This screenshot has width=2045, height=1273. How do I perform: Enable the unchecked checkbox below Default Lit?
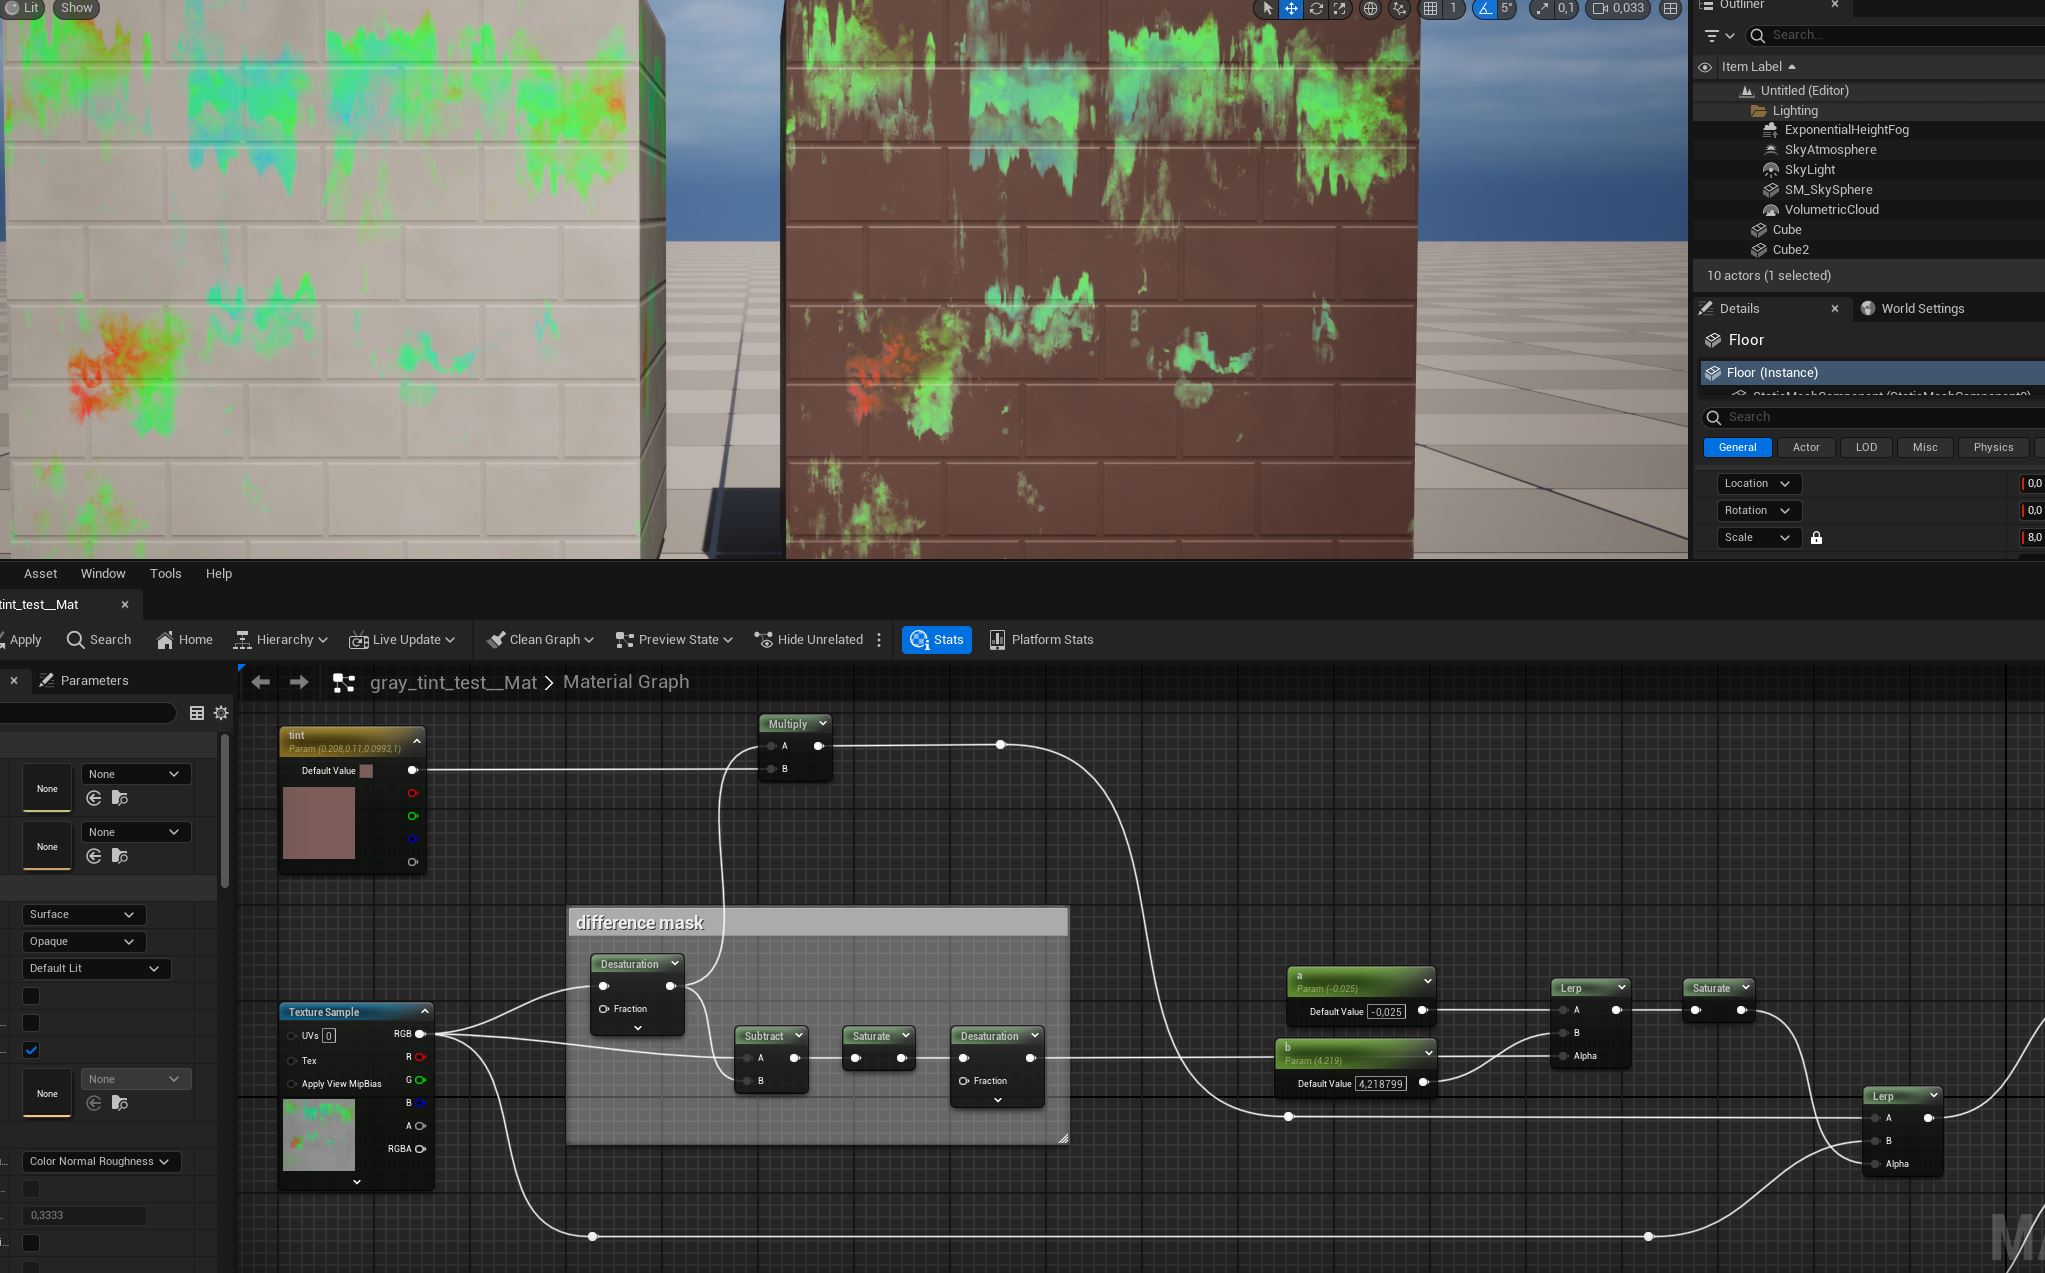31,996
